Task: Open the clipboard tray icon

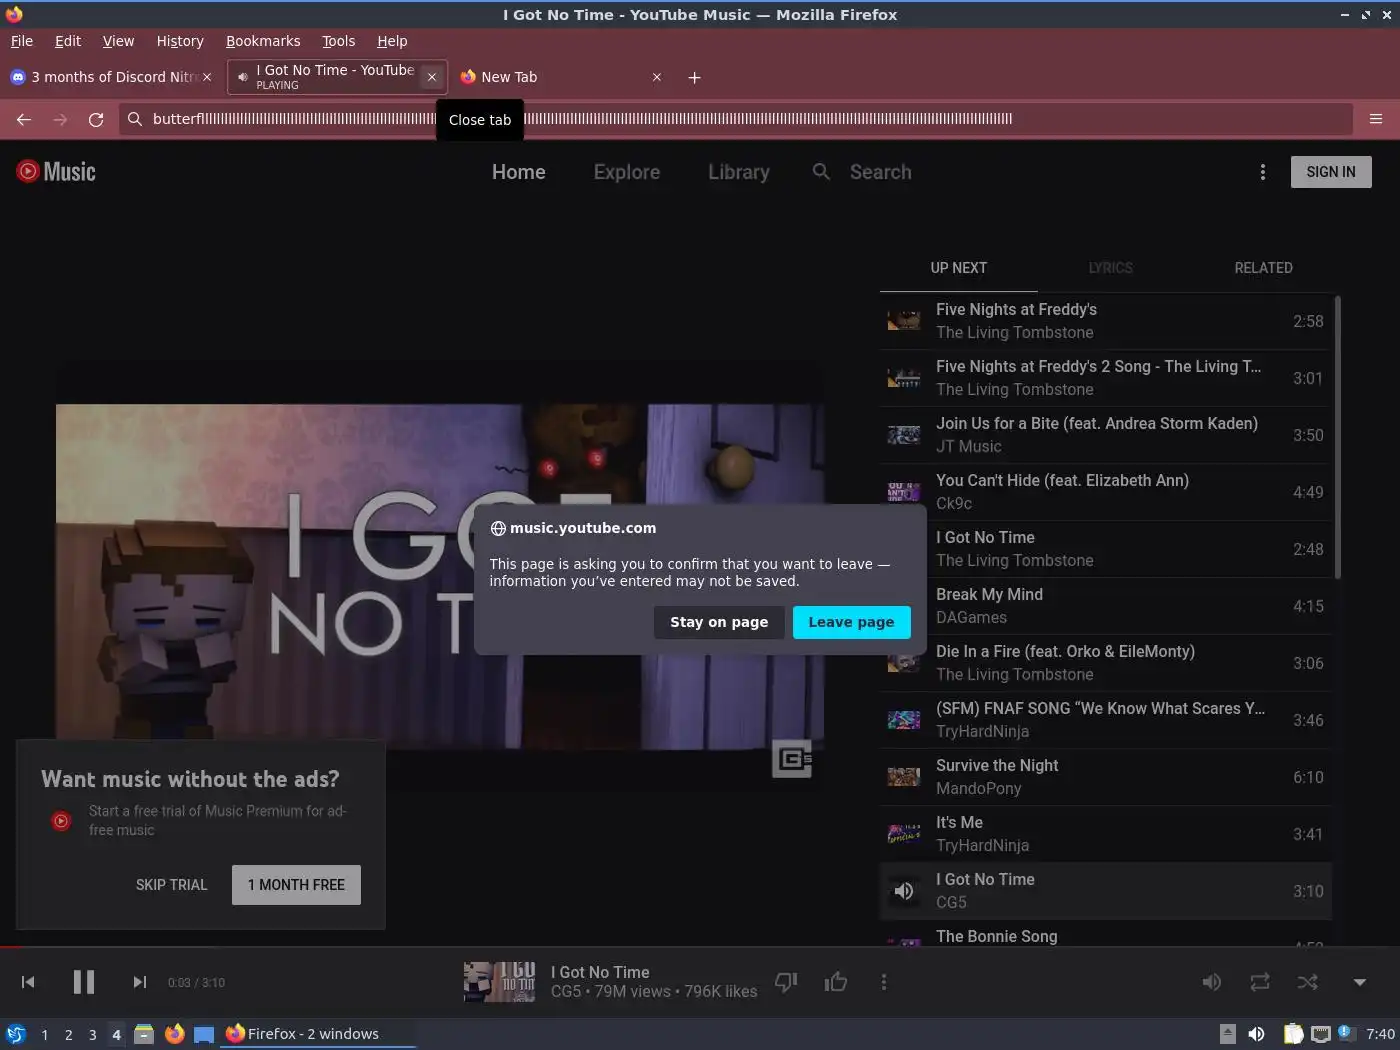Action: 1293,1034
